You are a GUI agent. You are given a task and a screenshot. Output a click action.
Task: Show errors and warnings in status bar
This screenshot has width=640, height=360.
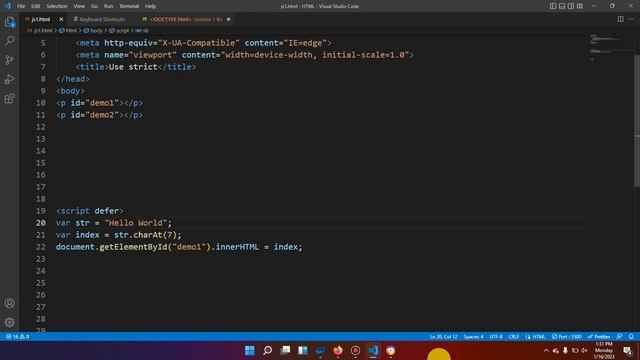(17, 337)
